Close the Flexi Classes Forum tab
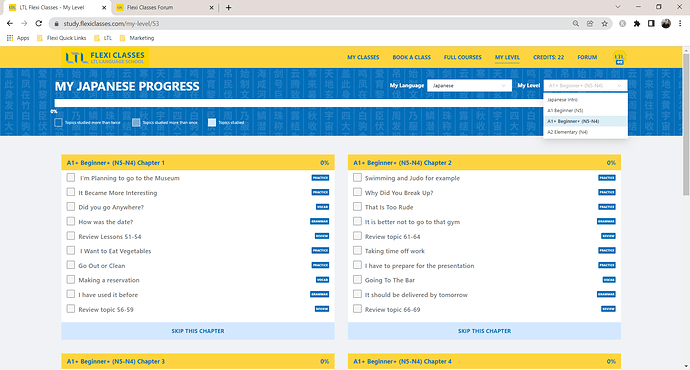This screenshot has width=690, height=370. (211, 7)
